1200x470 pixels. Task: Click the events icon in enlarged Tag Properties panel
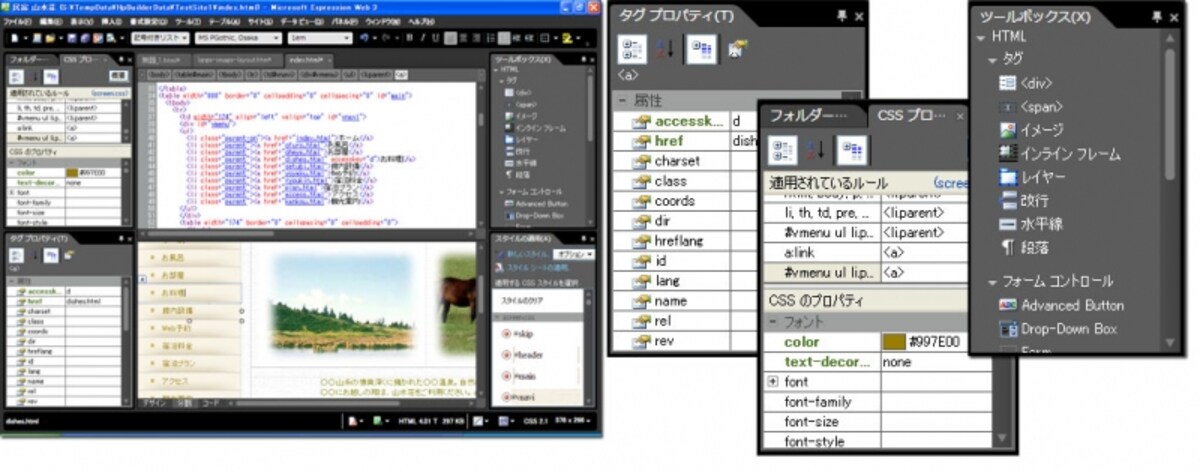(x=737, y=50)
